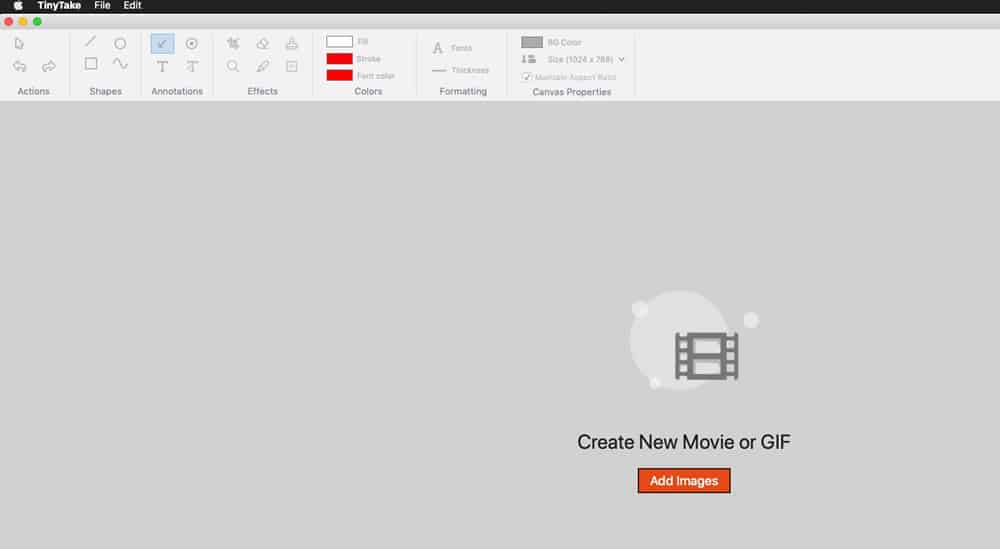Image resolution: width=1000 pixels, height=549 pixels.
Task: Undo the last action
Action: [20, 66]
